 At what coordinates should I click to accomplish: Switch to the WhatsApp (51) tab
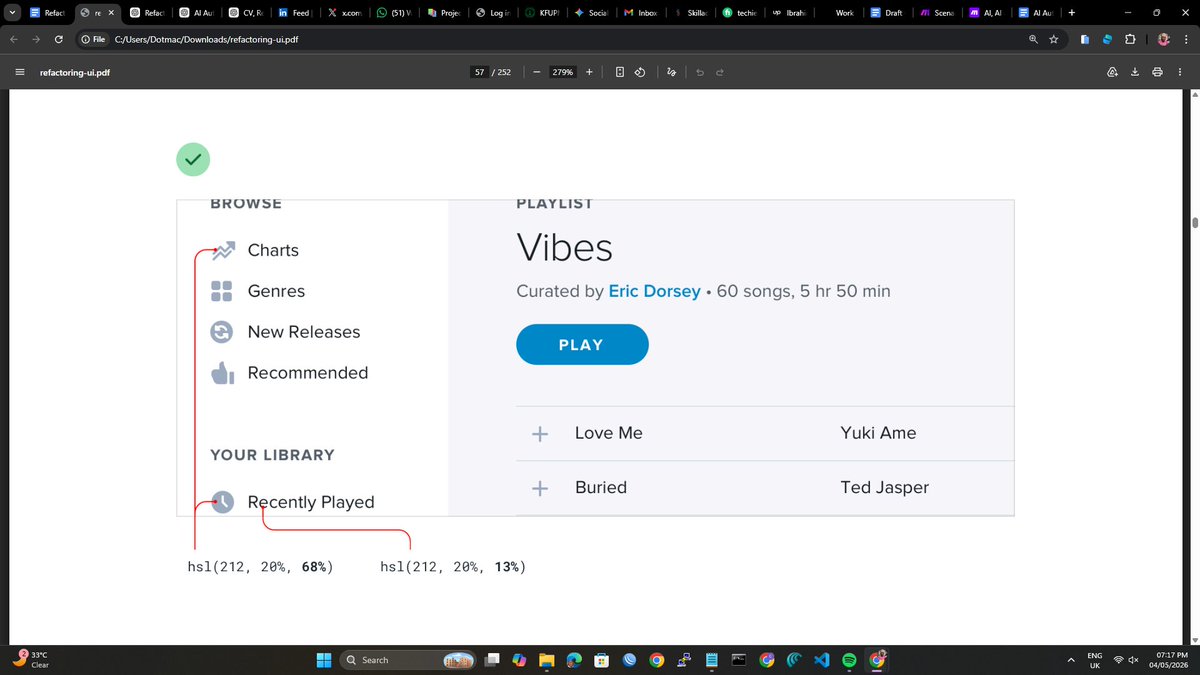coord(393,13)
